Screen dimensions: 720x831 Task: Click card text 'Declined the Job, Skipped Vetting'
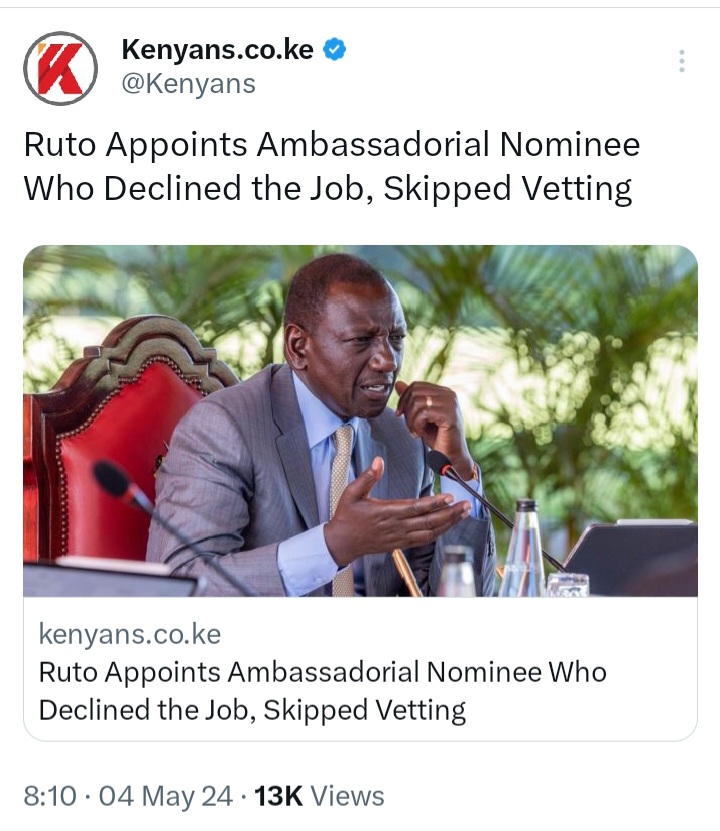pyautogui.click(x=252, y=710)
